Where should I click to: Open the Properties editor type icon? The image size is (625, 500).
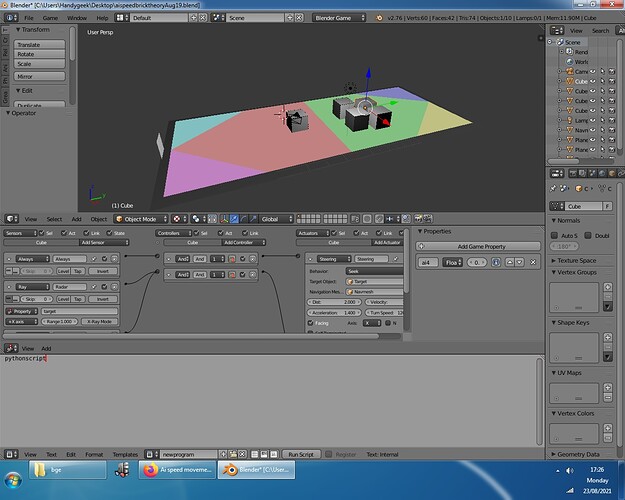(x=556, y=173)
